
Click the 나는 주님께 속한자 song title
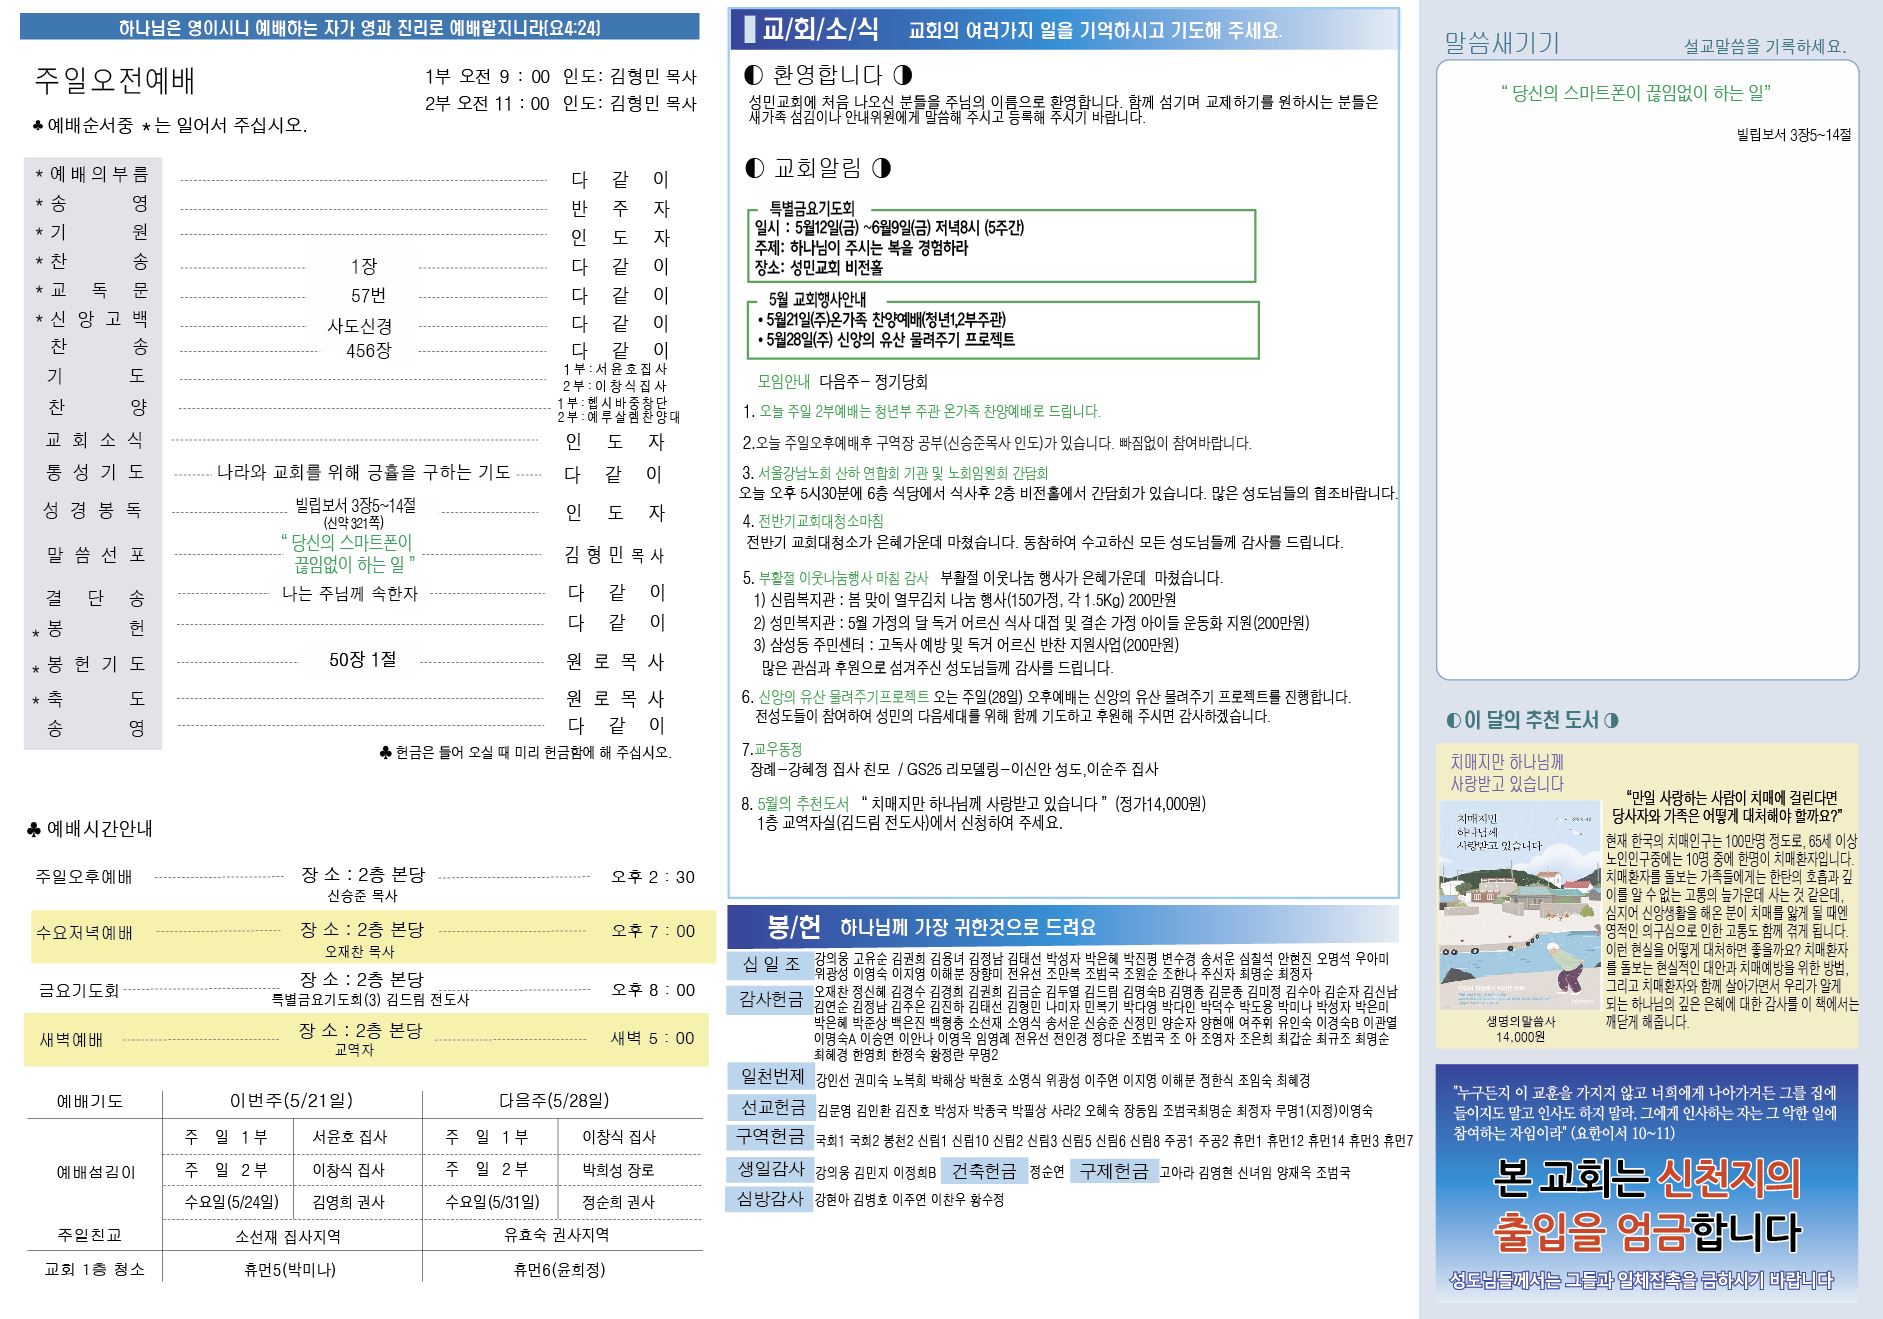pyautogui.click(x=350, y=594)
